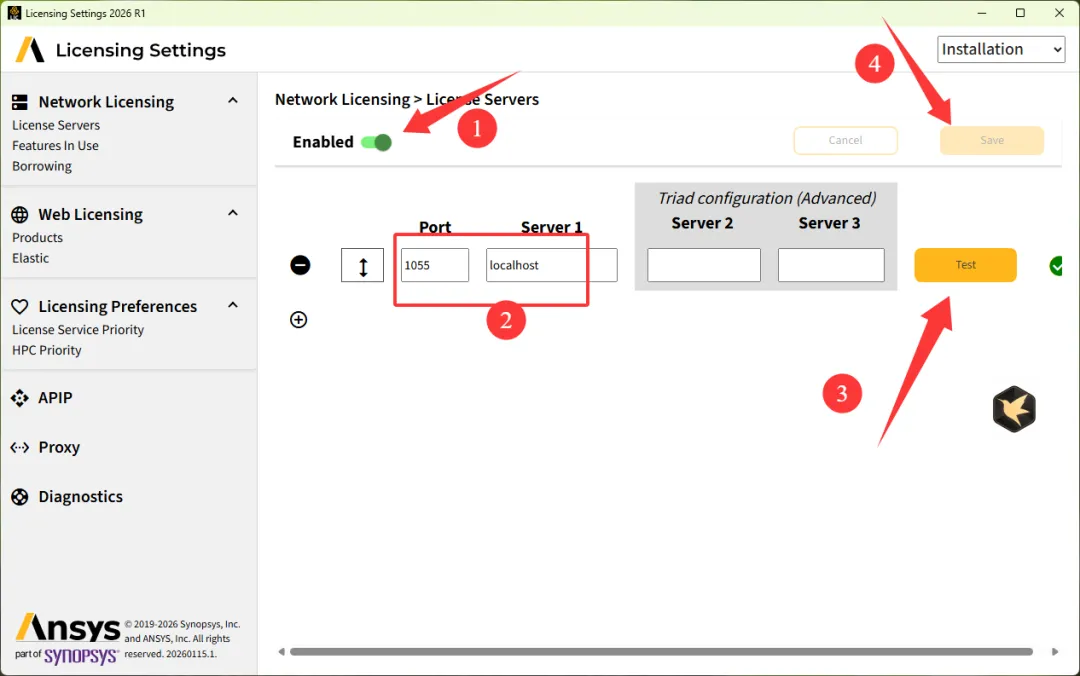Click the horizontal scrollbar thumb

point(661,651)
